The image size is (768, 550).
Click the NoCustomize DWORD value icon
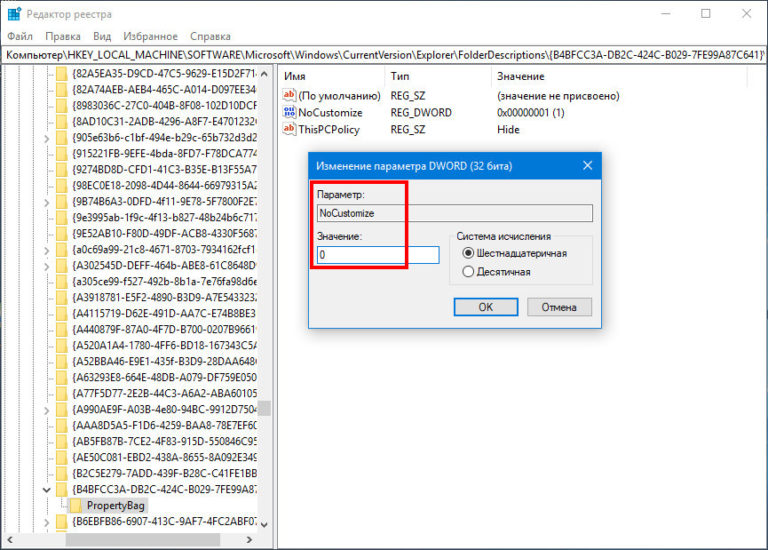point(290,112)
